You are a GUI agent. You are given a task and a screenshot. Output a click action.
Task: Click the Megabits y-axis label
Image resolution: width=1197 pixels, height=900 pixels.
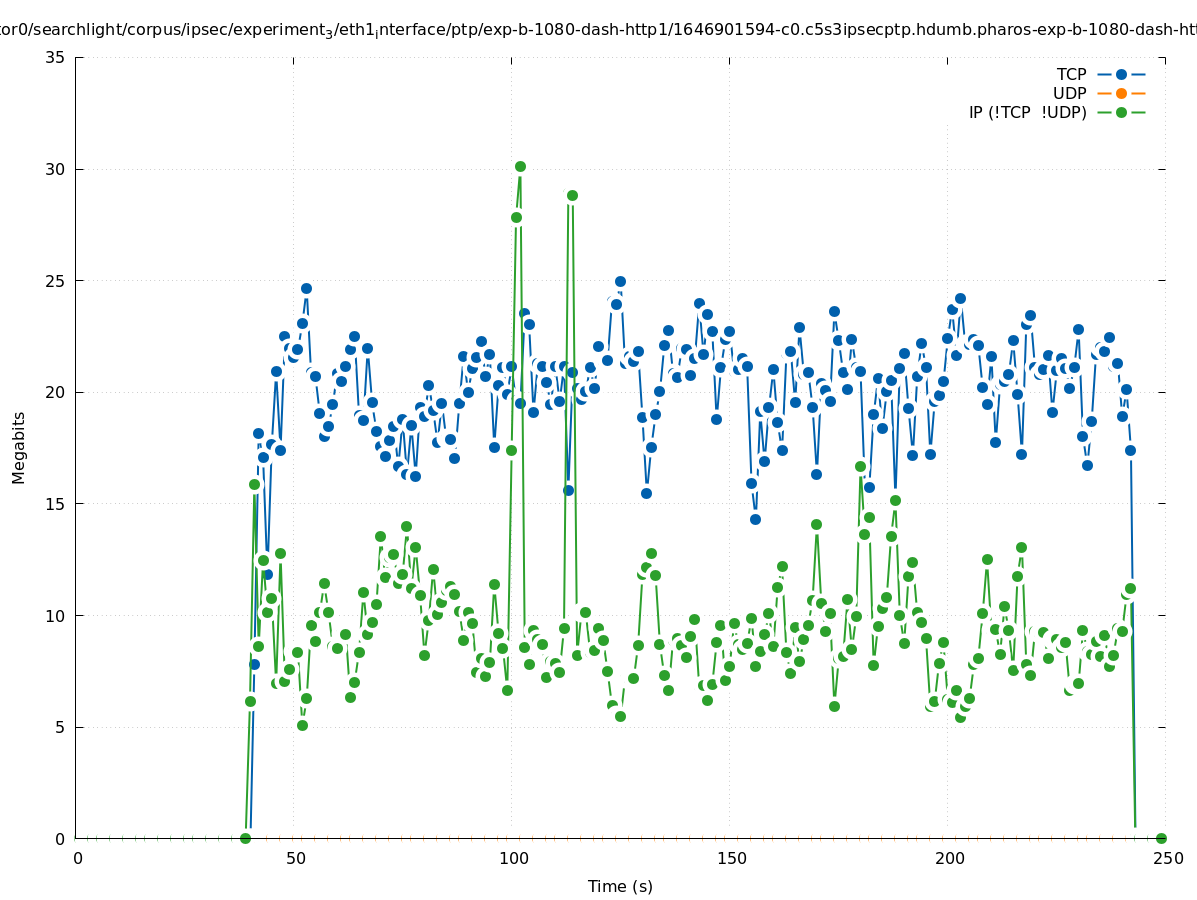pyautogui.click(x=19, y=447)
